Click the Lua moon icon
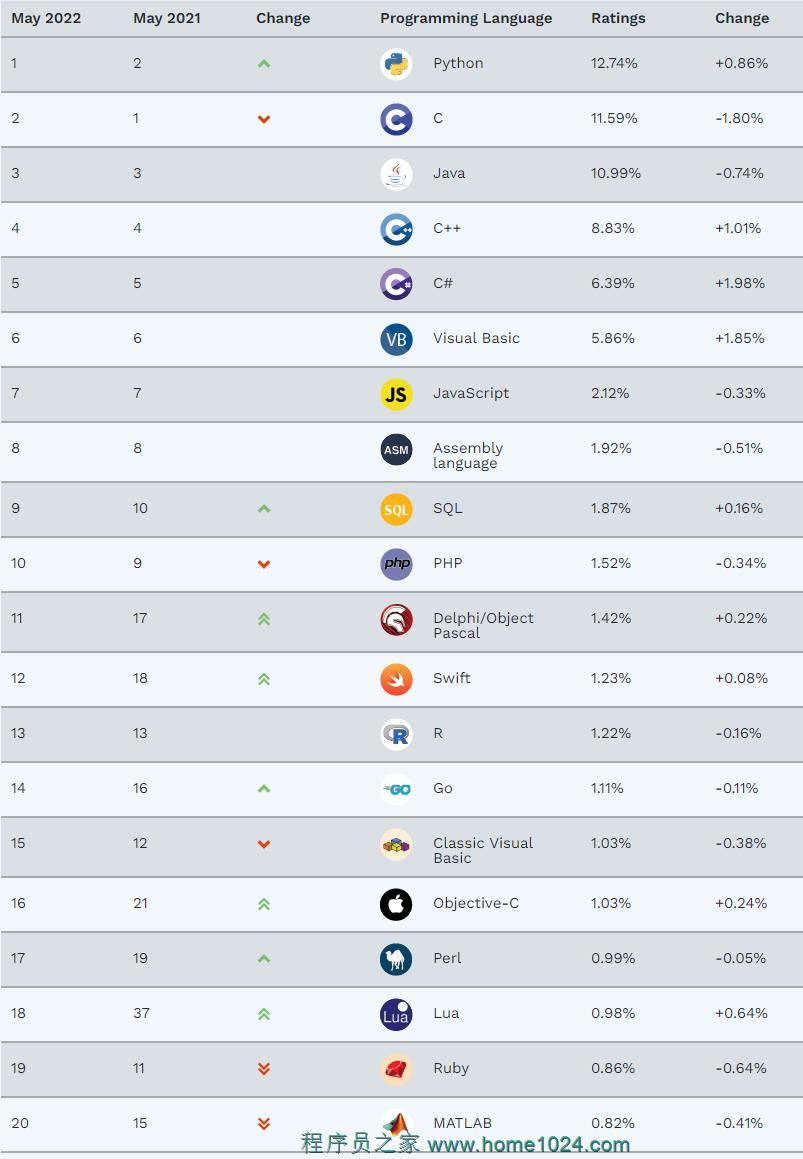 (396, 1014)
